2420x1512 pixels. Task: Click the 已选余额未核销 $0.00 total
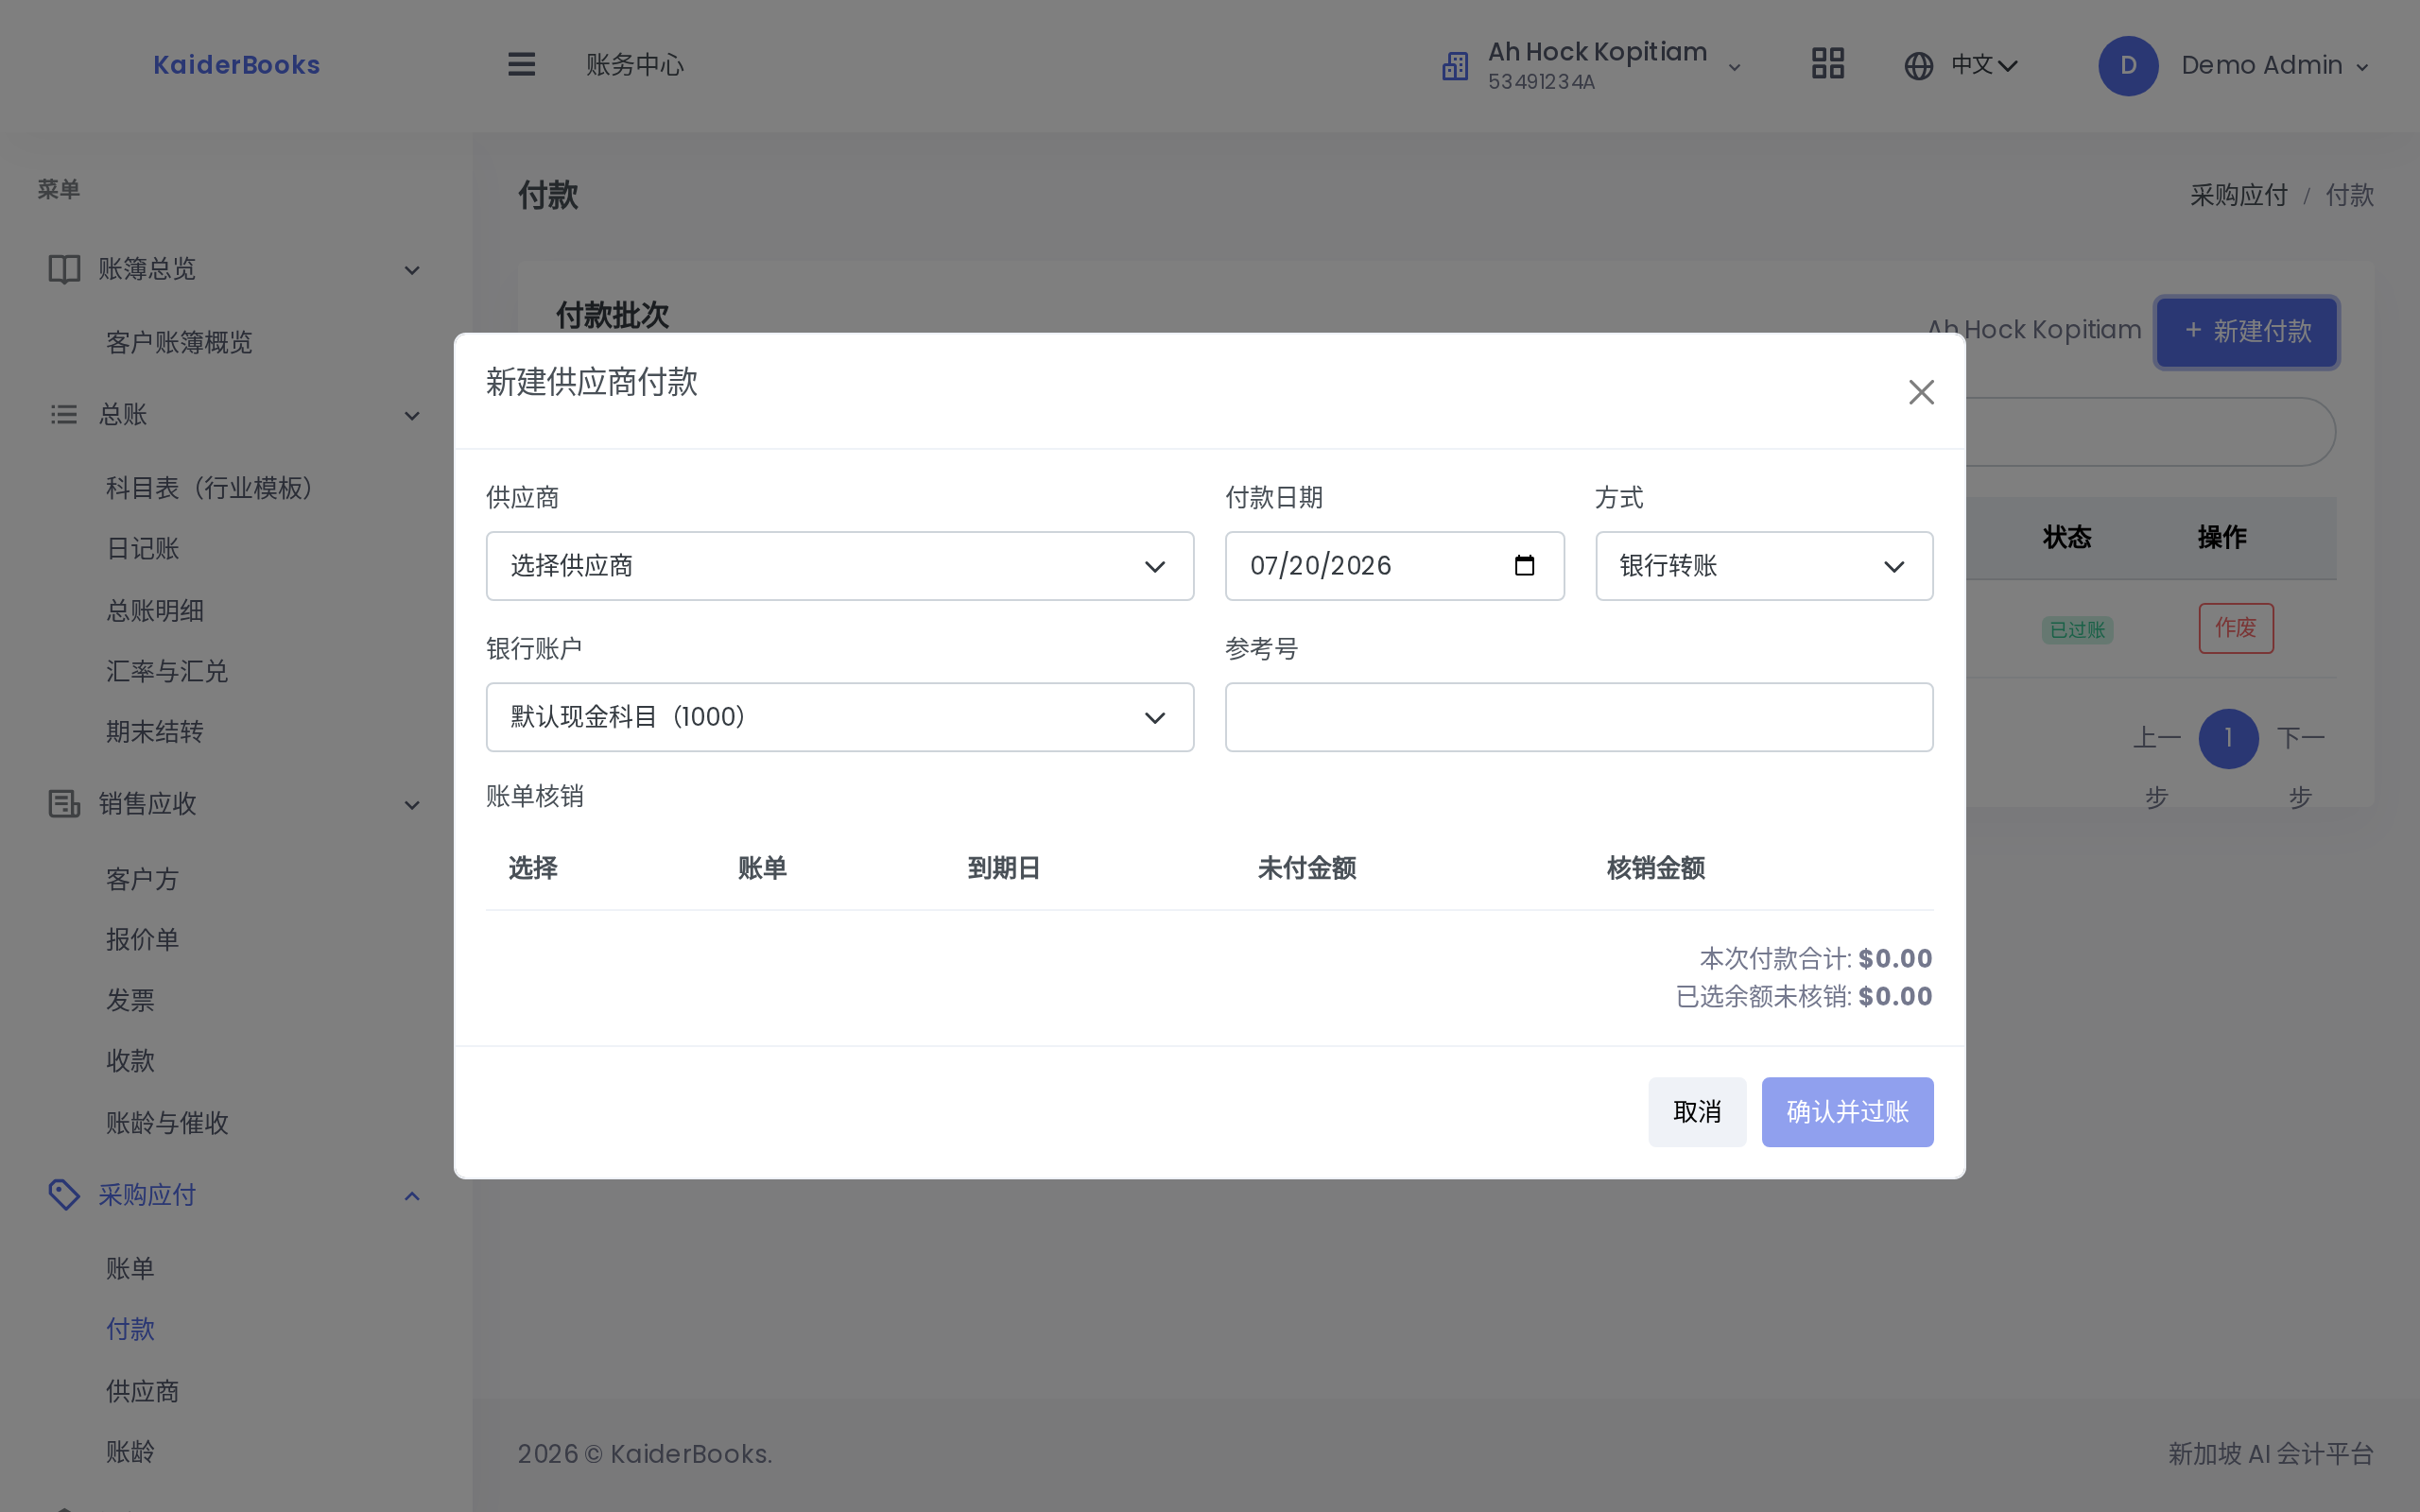(1804, 996)
